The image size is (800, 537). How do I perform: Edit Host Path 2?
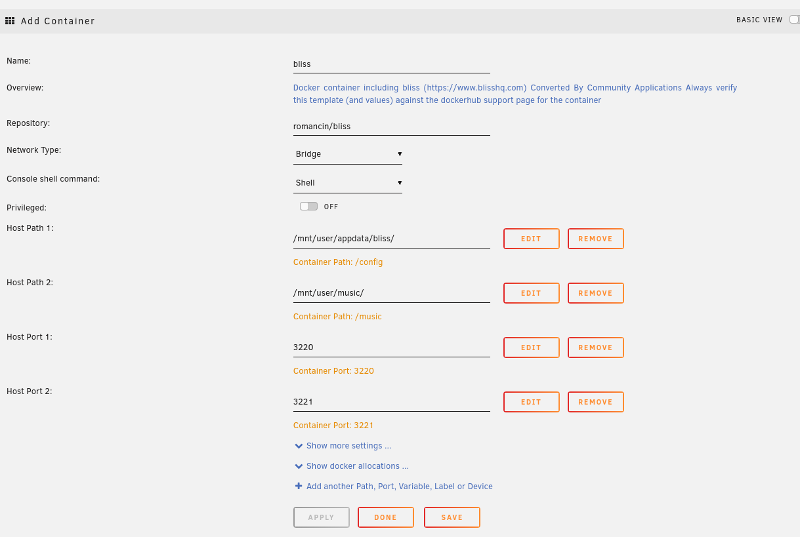coord(531,293)
